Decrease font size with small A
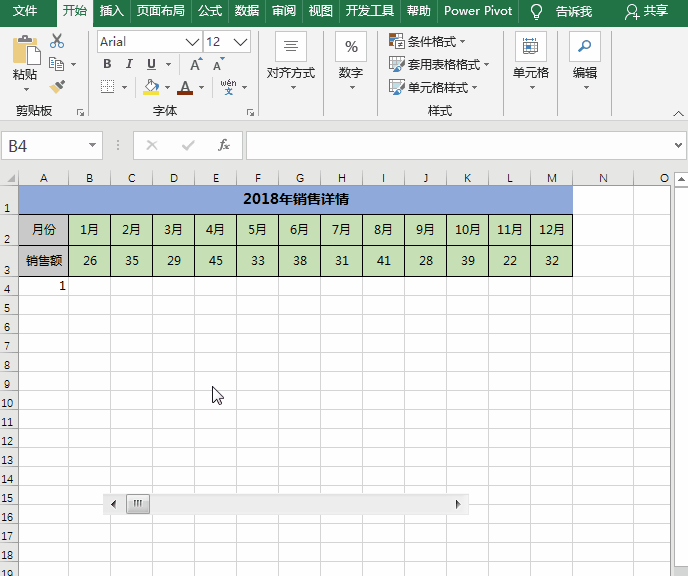Viewport: 688px width, 576px height. [218, 64]
